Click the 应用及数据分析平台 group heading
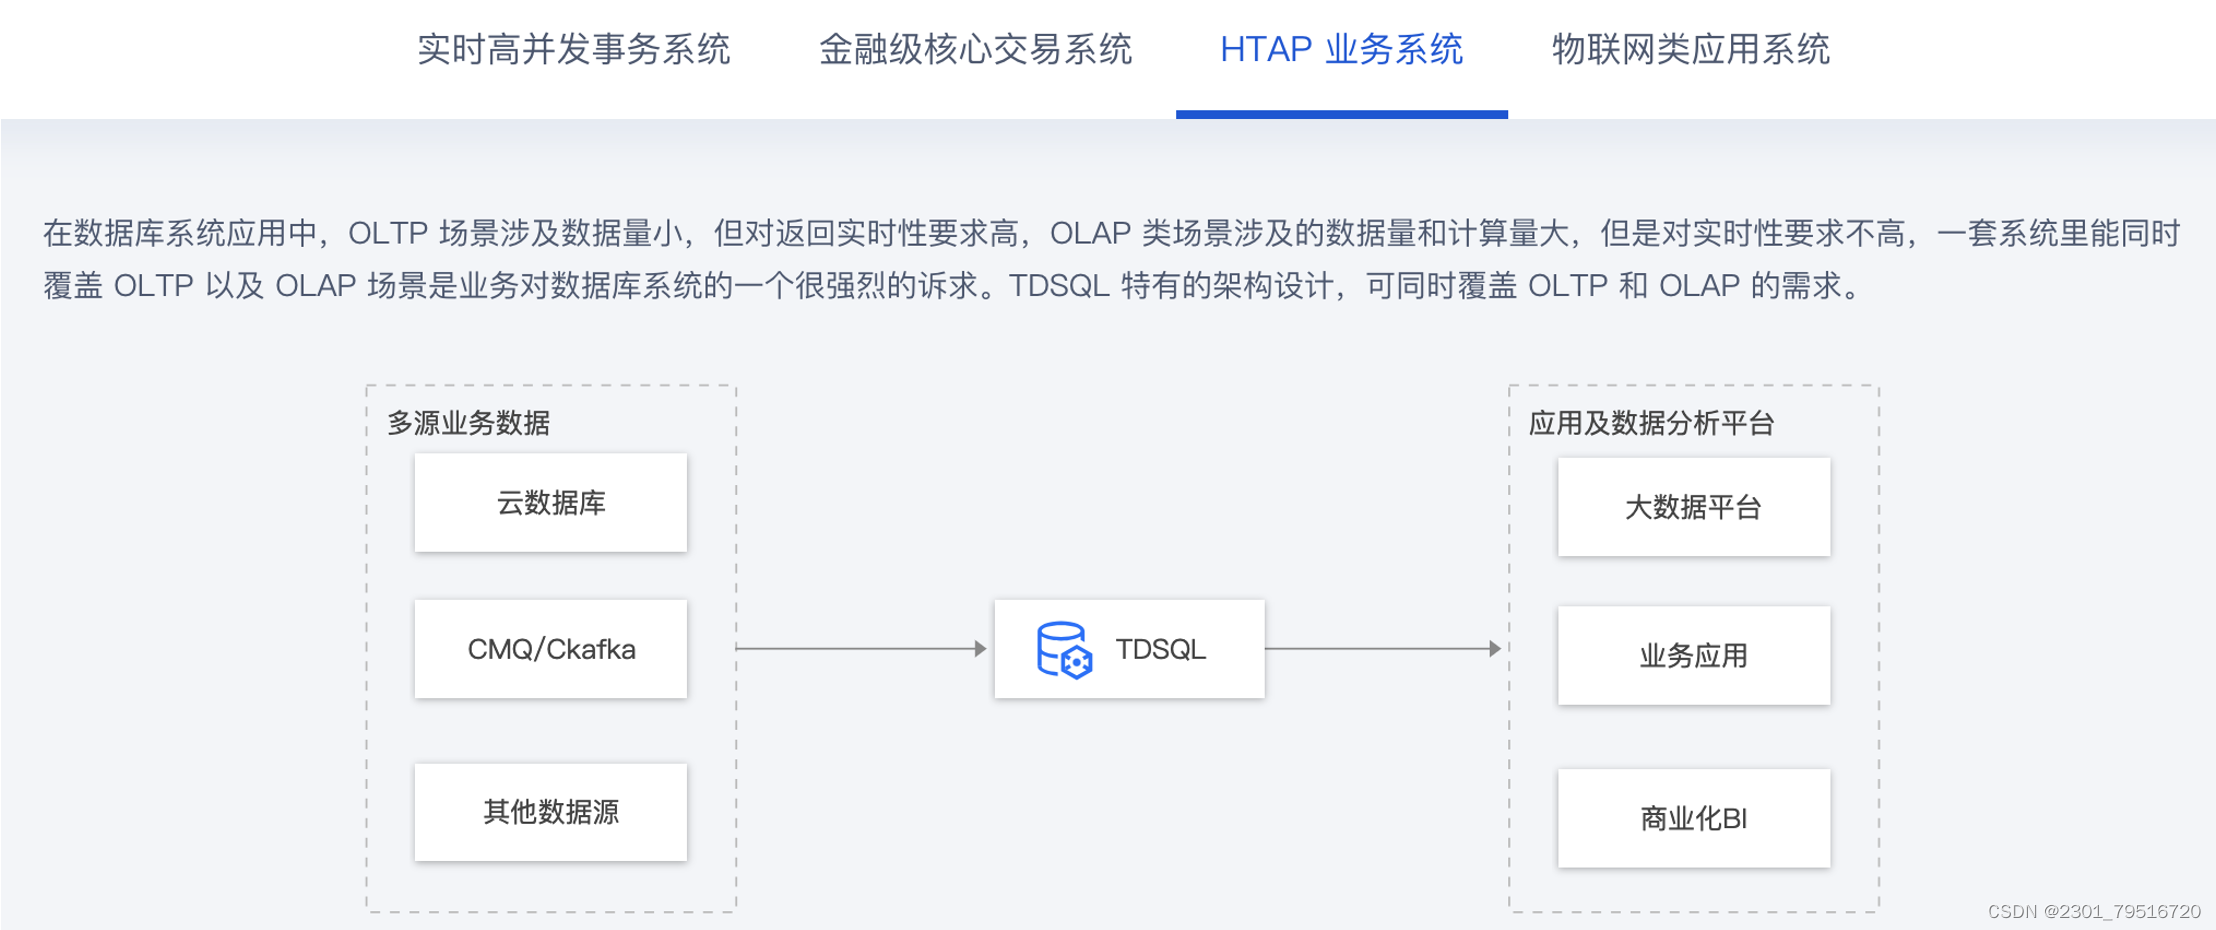 pyautogui.click(x=1651, y=423)
